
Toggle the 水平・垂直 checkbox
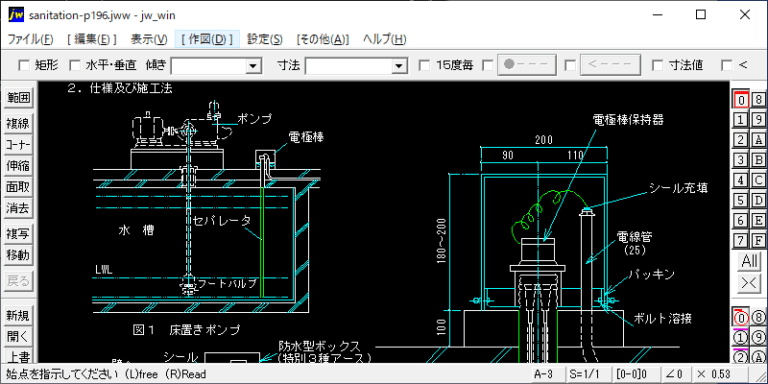point(74,65)
